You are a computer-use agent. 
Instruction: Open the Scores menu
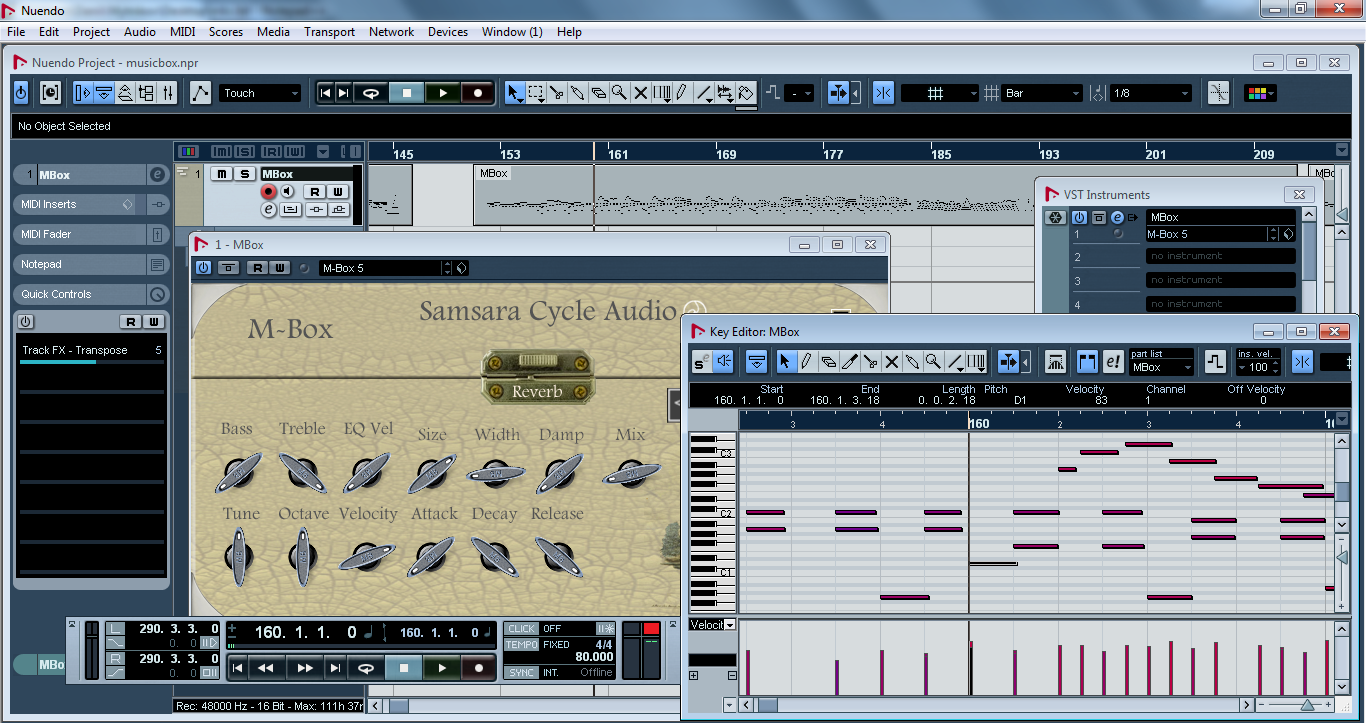tap(226, 32)
